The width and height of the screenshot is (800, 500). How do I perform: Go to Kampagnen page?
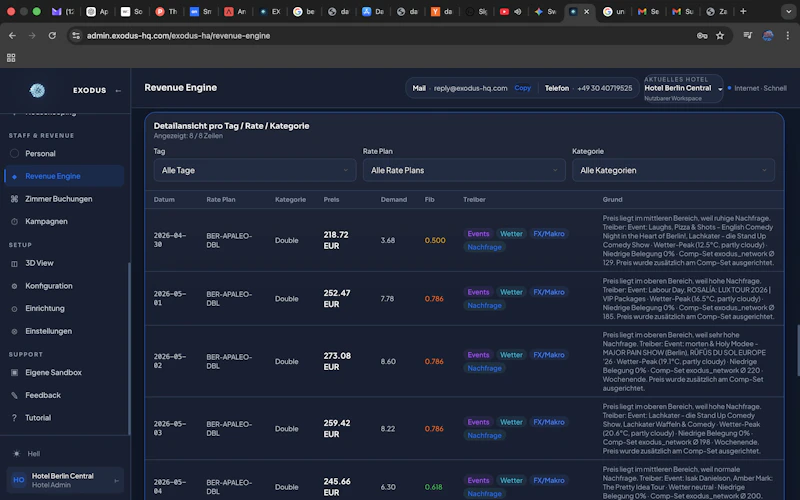pos(64,221)
